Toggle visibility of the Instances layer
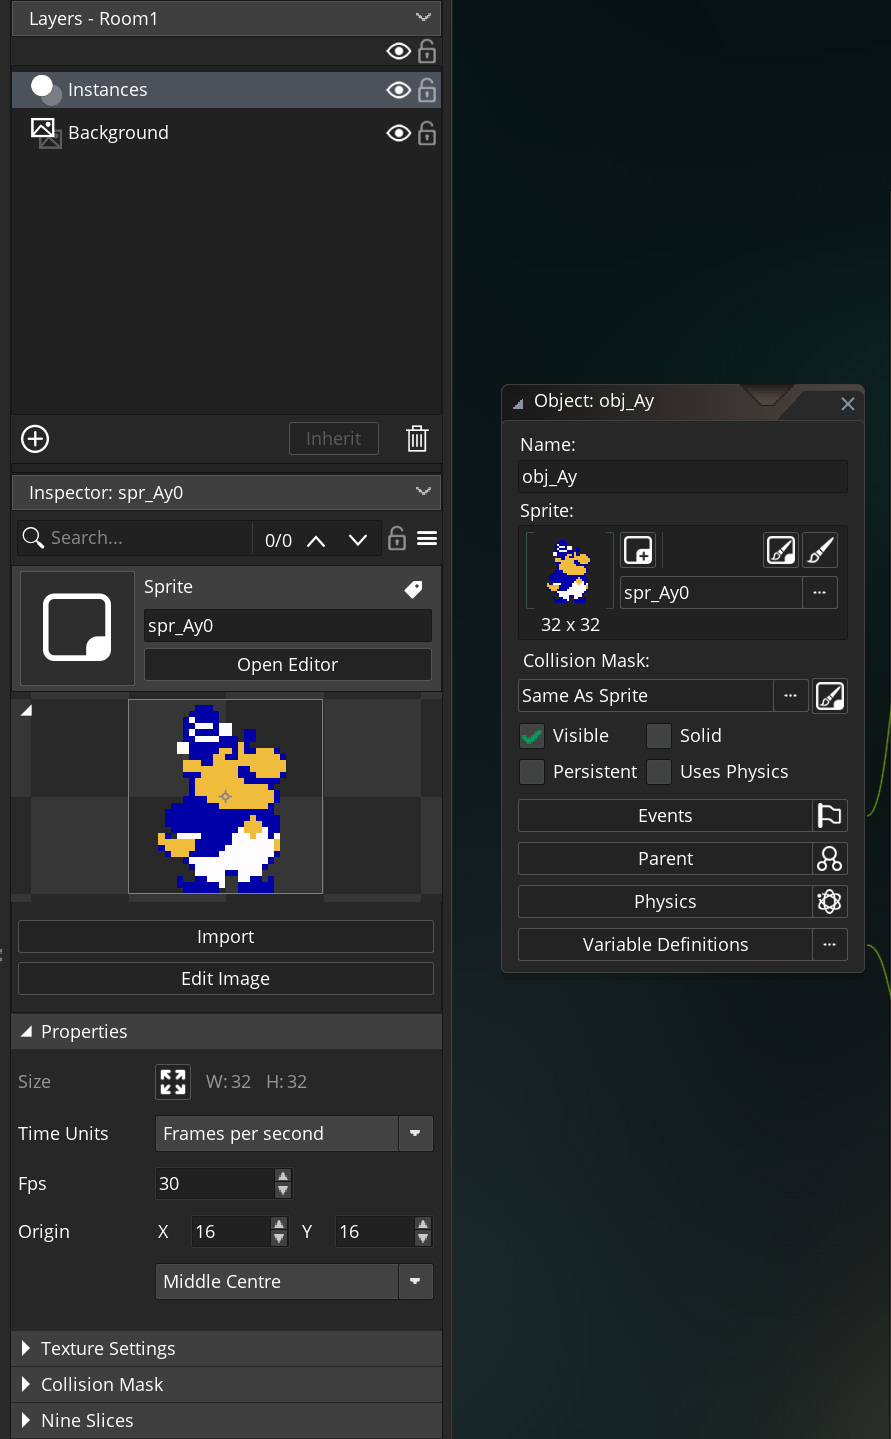 399,90
